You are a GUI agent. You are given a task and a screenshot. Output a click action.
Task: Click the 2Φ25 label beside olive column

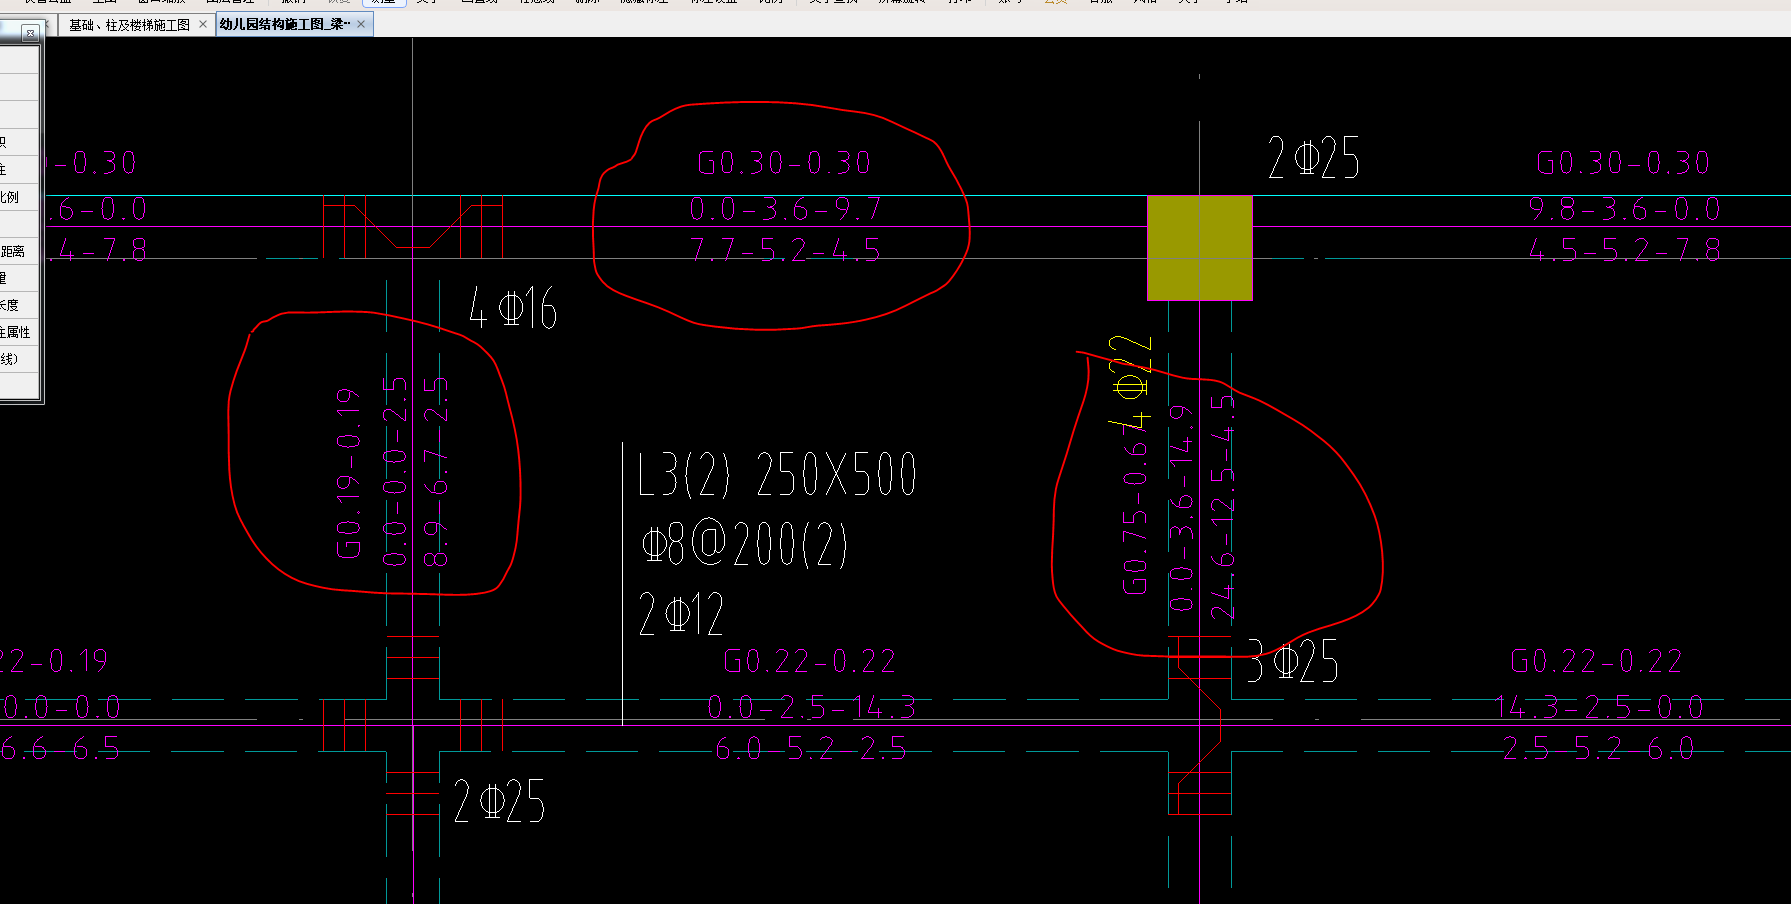[1314, 158]
